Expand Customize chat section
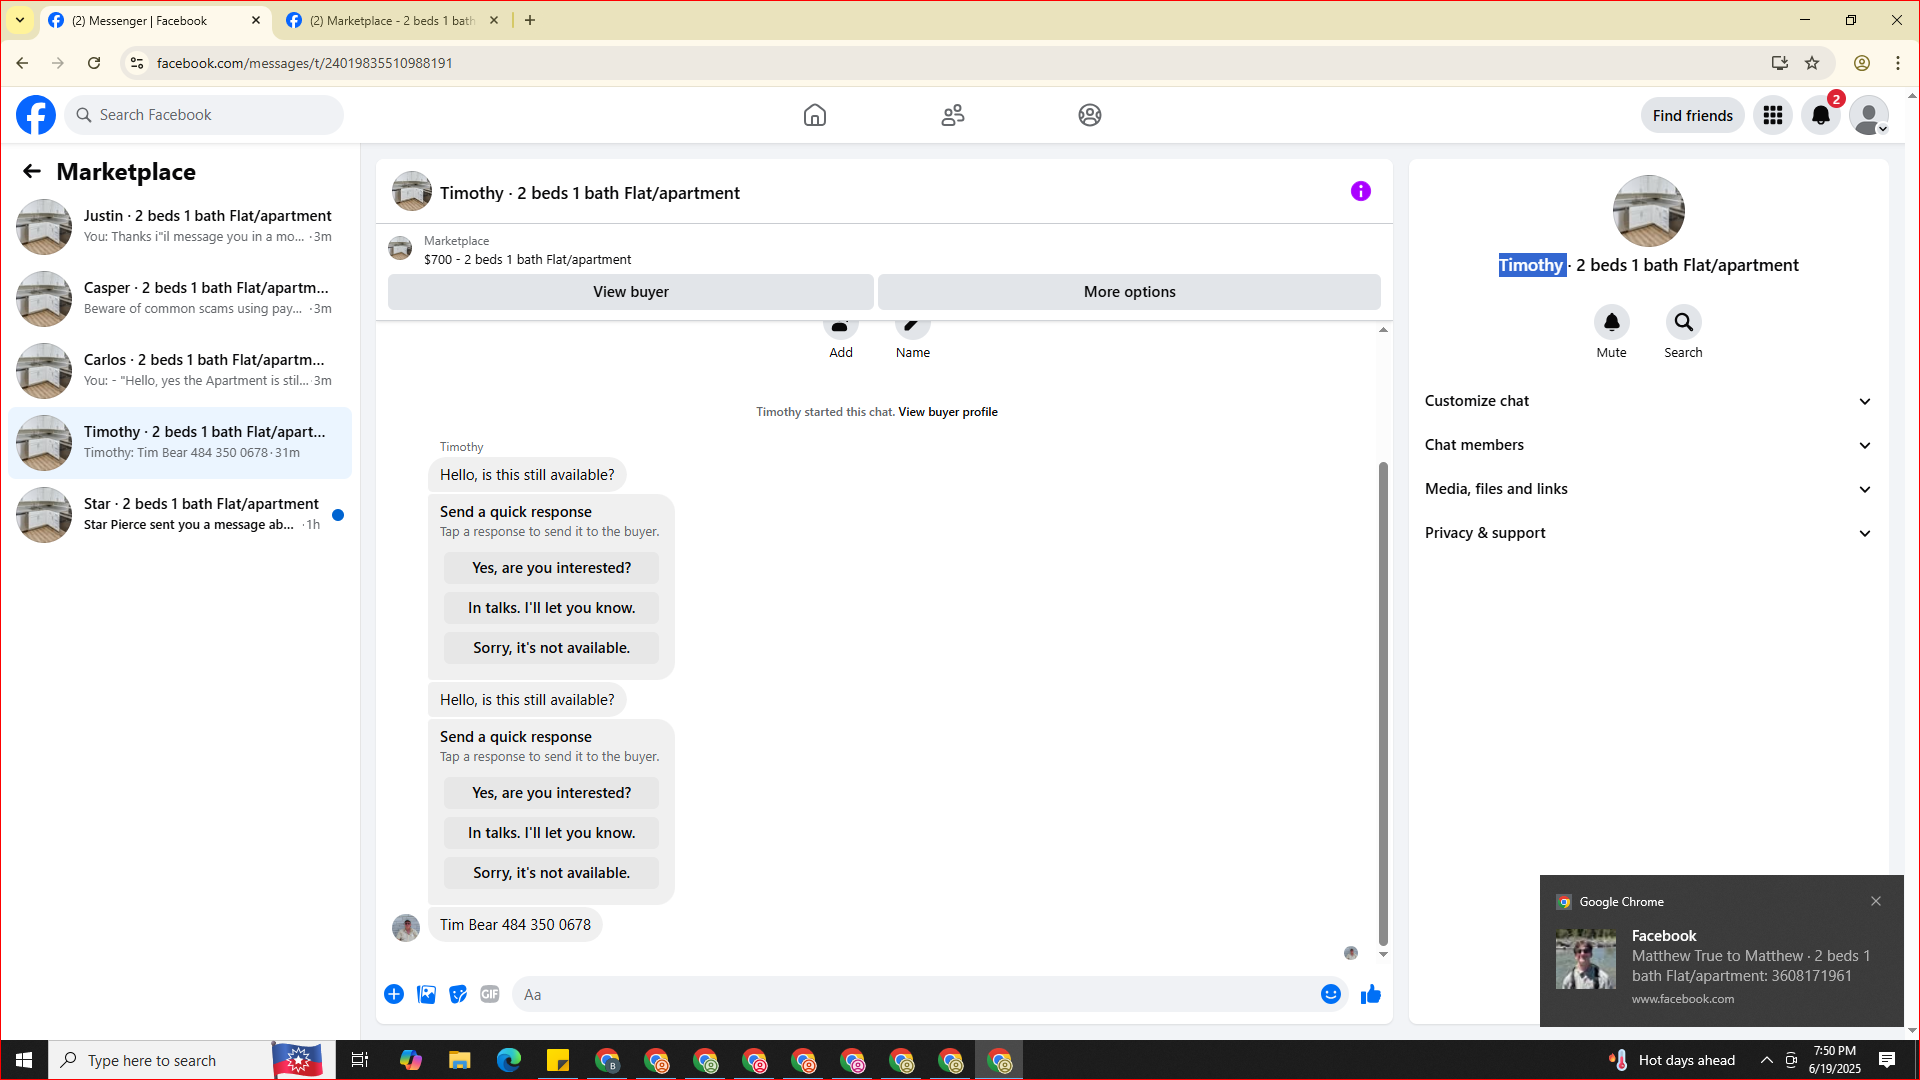Image resolution: width=1920 pixels, height=1080 pixels. pyautogui.click(x=1648, y=401)
